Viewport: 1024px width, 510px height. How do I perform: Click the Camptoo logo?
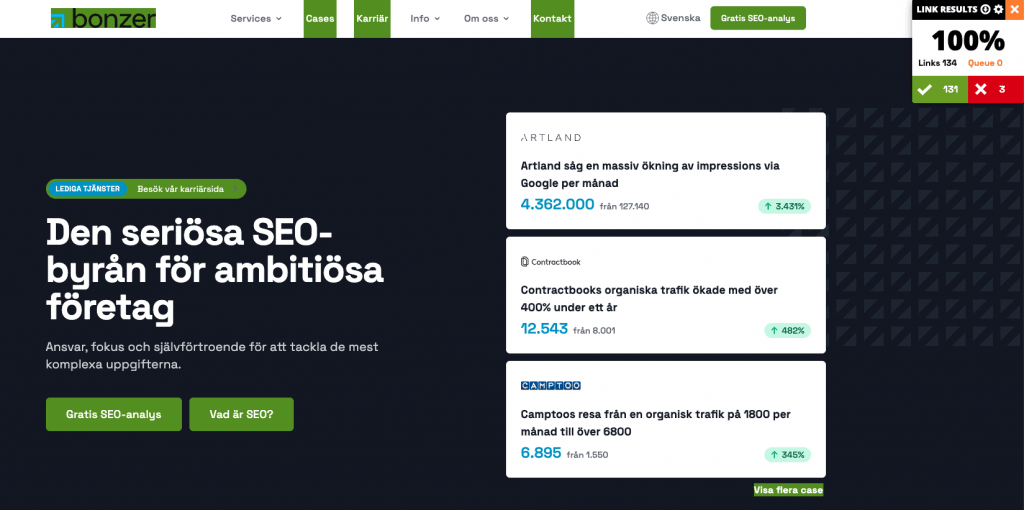coord(550,385)
